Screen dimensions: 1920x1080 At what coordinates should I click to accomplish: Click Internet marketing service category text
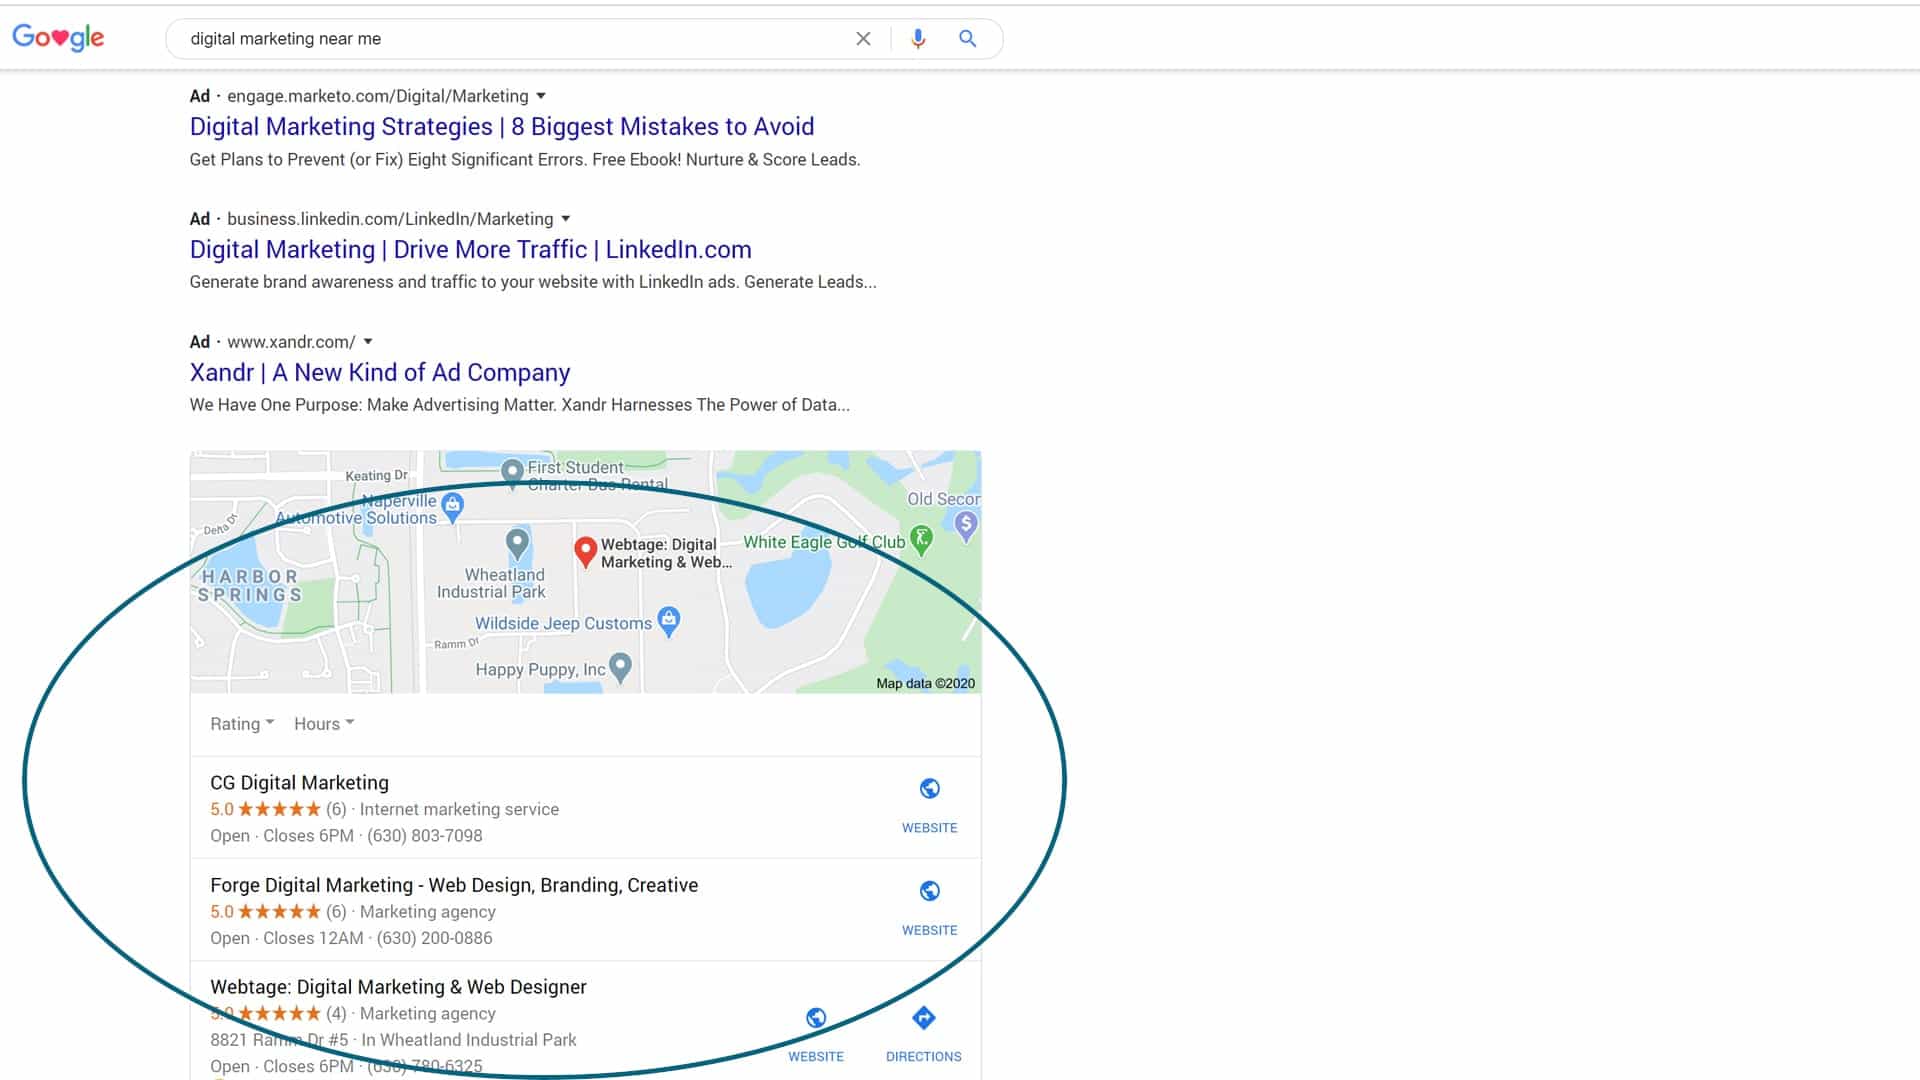(459, 810)
